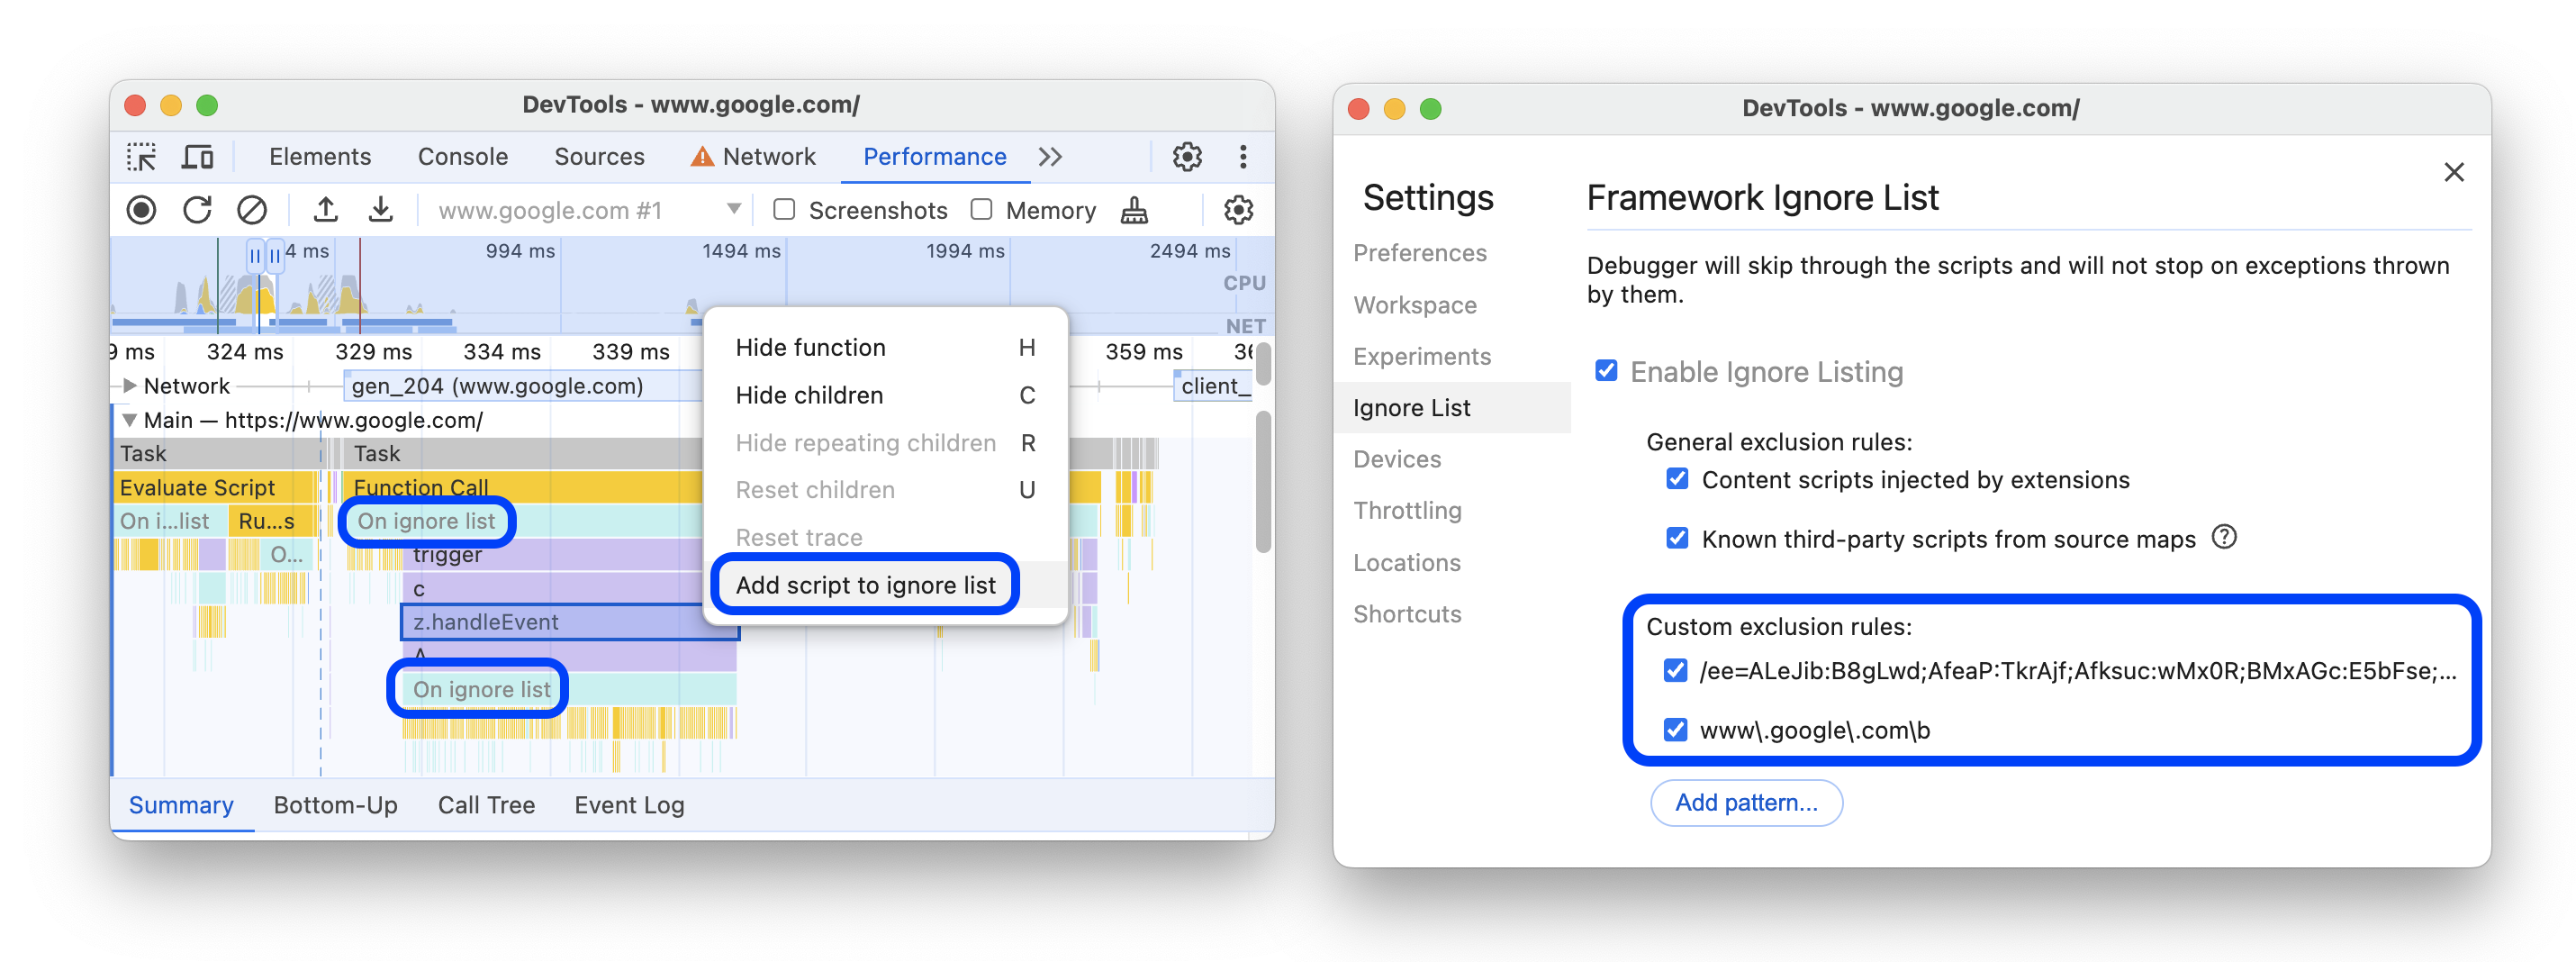Load a saved performance profile
The height and width of the screenshot is (962, 2576).
[x=327, y=210]
